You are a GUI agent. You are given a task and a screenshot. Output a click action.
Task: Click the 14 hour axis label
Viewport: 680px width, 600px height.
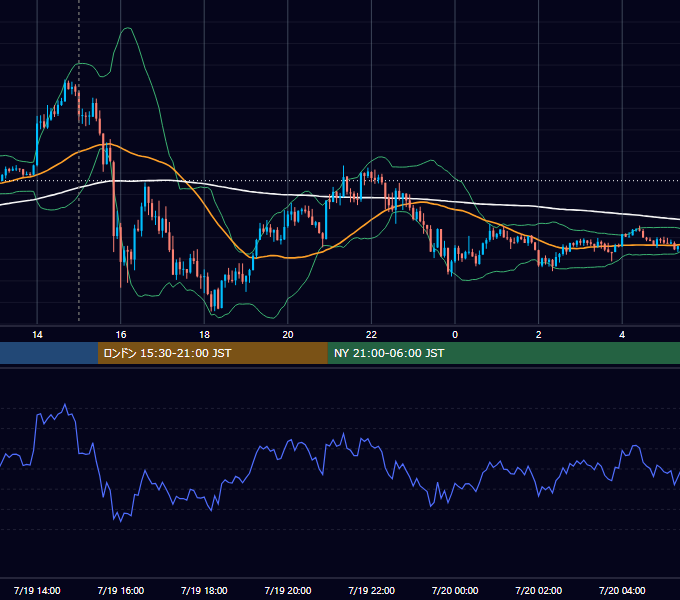click(37, 335)
